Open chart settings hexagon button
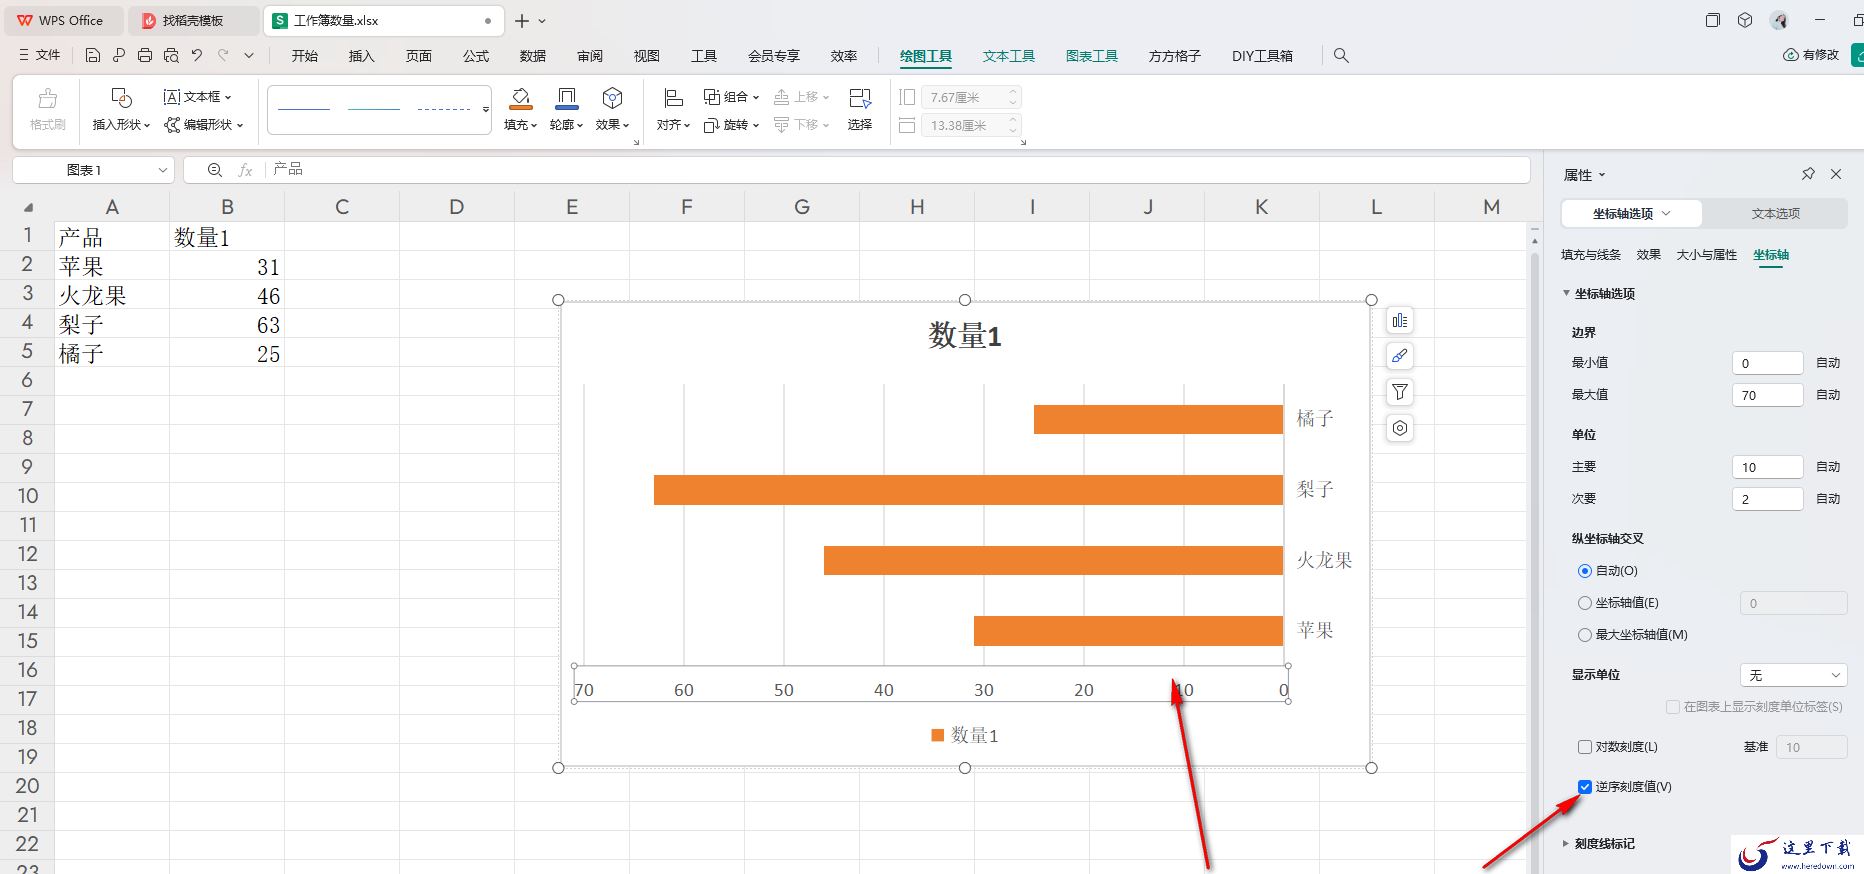This screenshot has width=1864, height=874. [x=1400, y=428]
